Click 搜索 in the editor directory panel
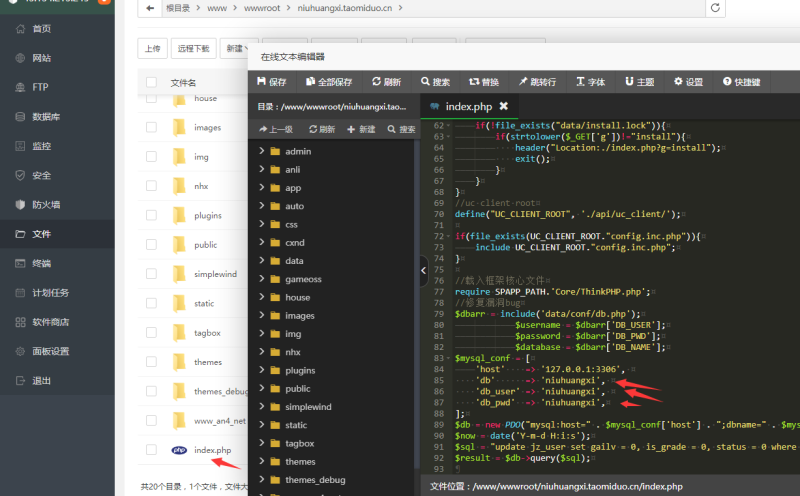800x496 pixels. pos(401,129)
